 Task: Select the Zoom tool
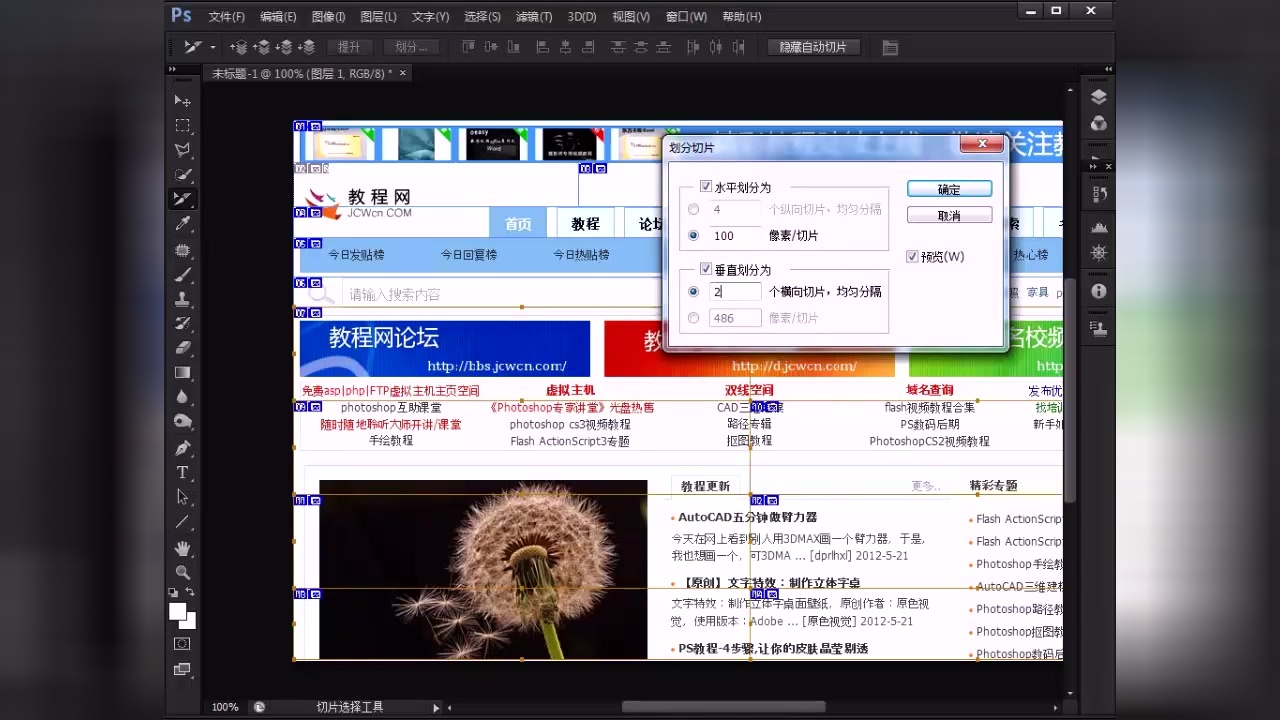182,573
